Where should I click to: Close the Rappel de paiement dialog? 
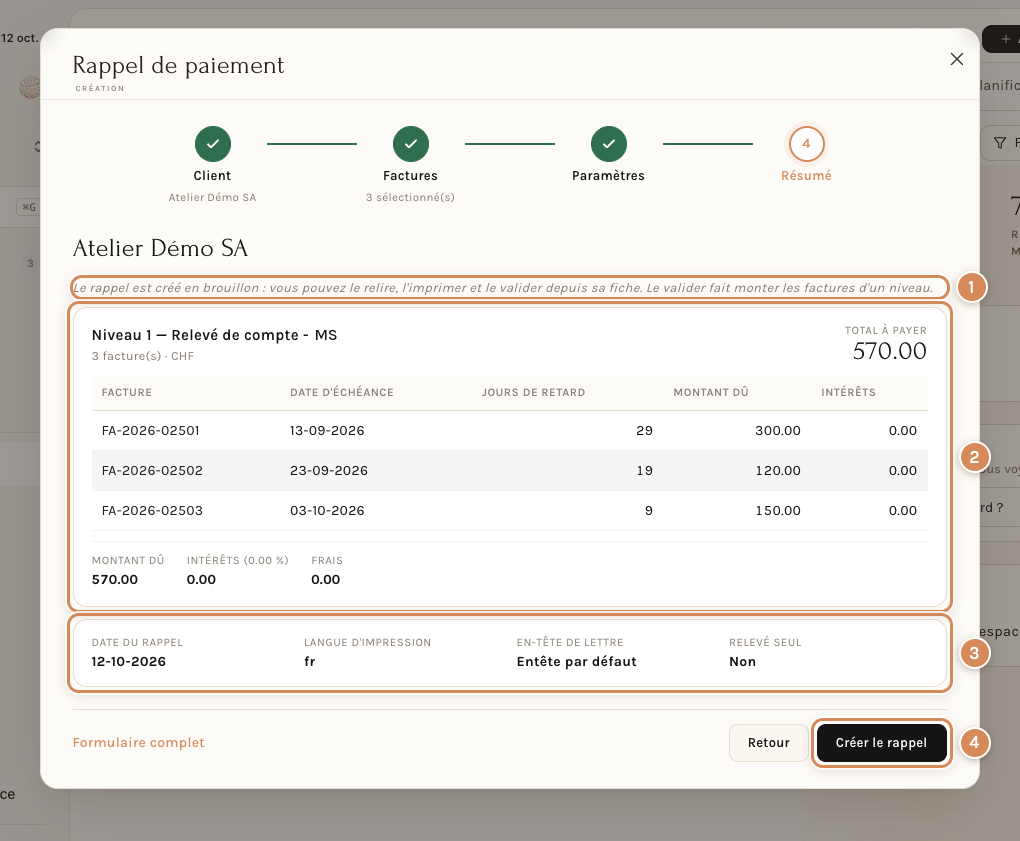pyautogui.click(x=956, y=59)
